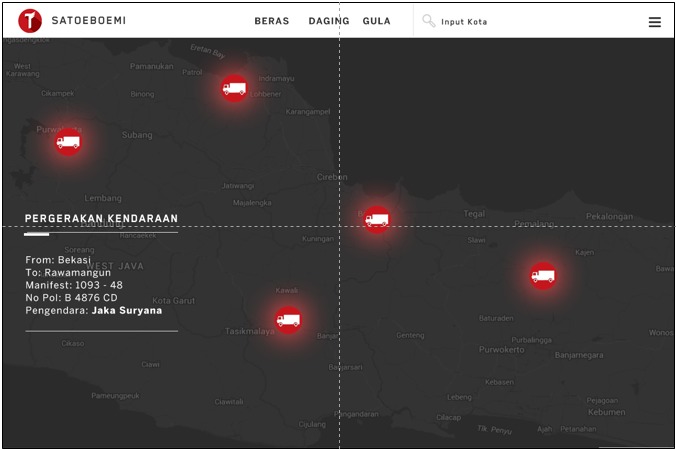Click the Banjarnegara map label
The width and height of the screenshot is (676, 450).
579,355
